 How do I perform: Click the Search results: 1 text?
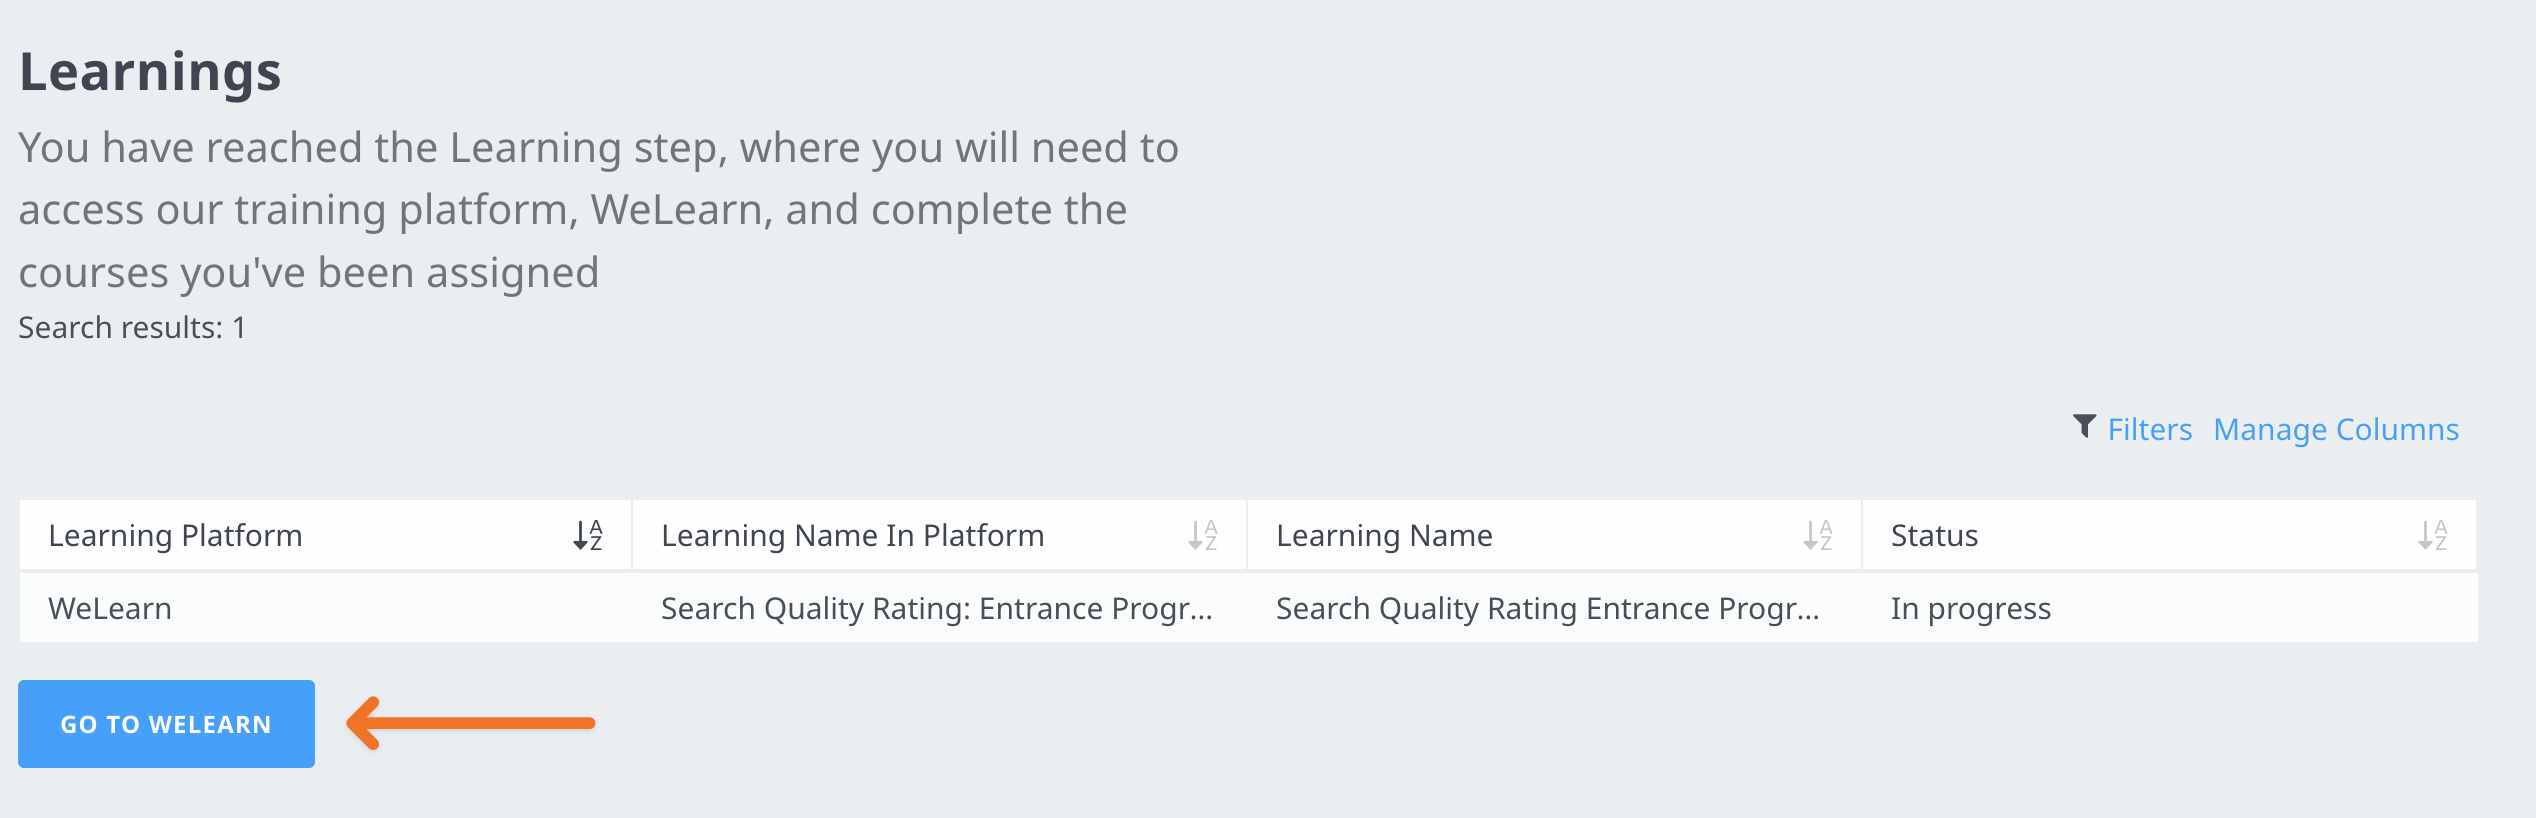click(x=132, y=327)
